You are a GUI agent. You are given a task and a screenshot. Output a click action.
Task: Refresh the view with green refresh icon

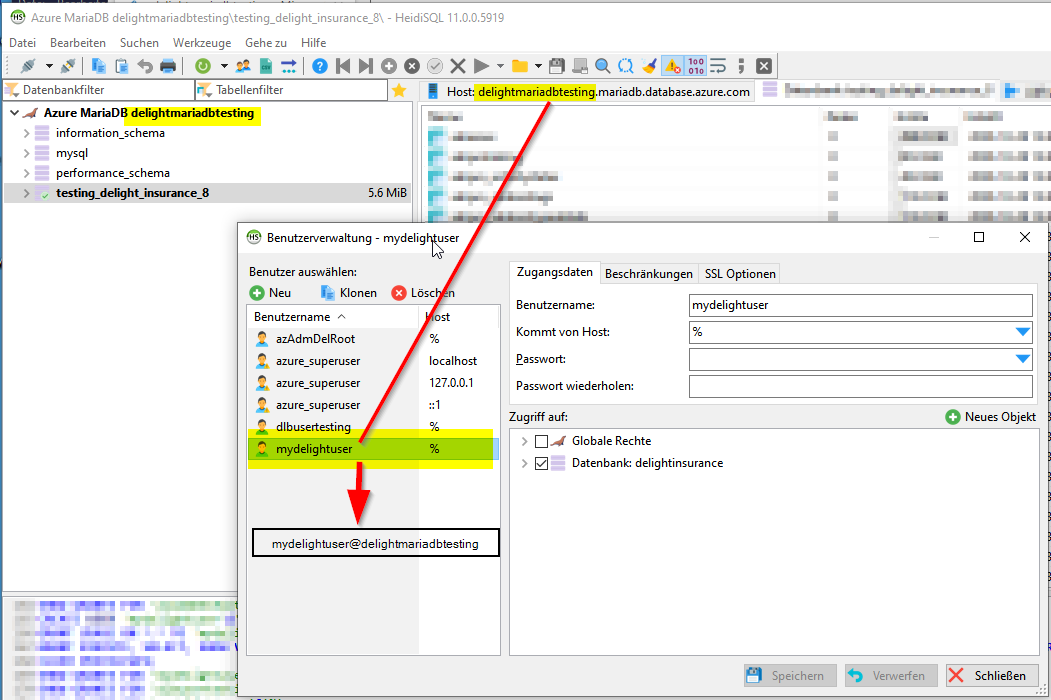click(x=201, y=65)
